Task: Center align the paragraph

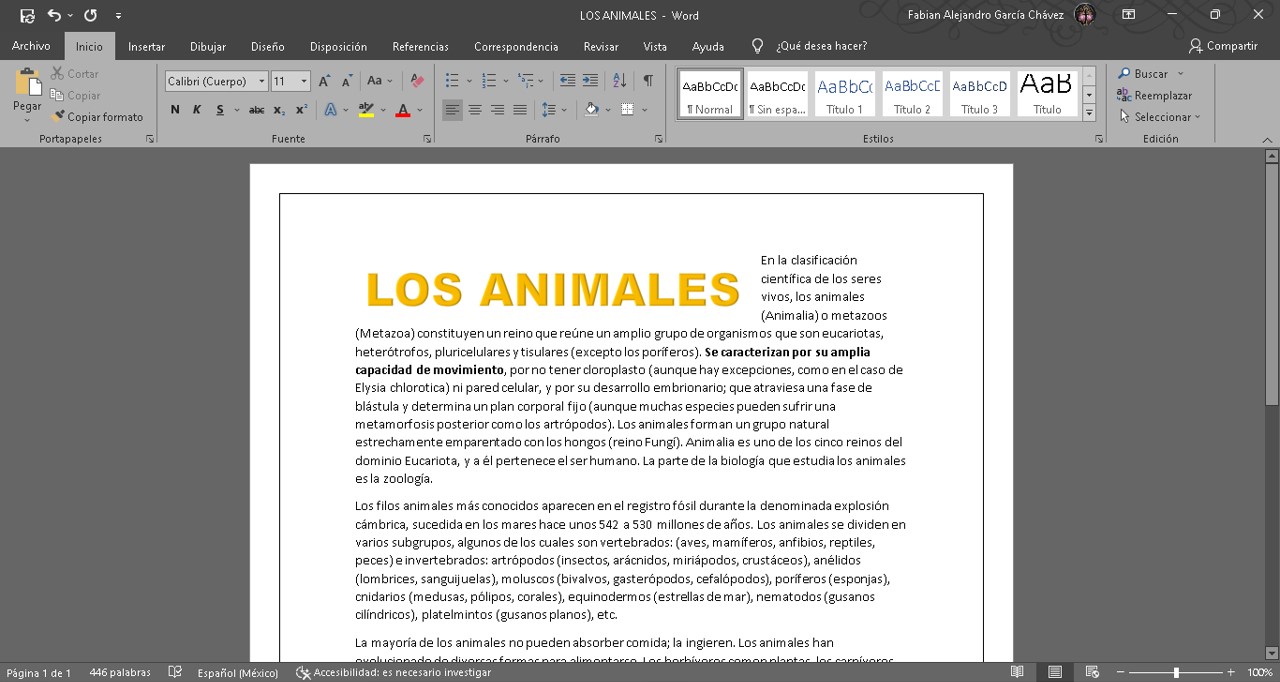Action: [475, 110]
